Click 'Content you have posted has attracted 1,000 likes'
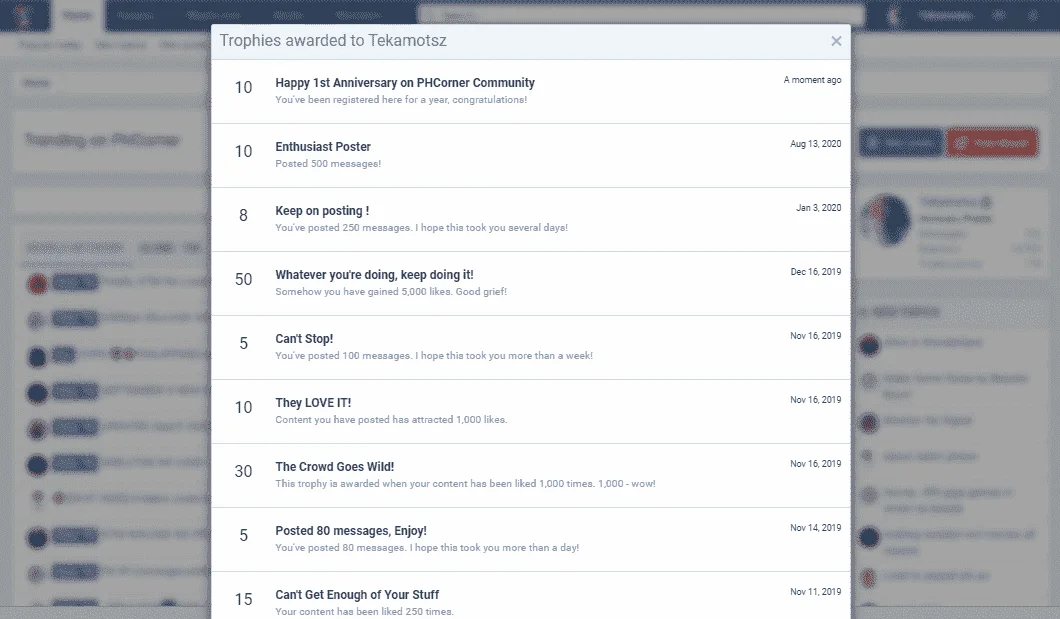This screenshot has width=1060, height=619. pos(391,420)
